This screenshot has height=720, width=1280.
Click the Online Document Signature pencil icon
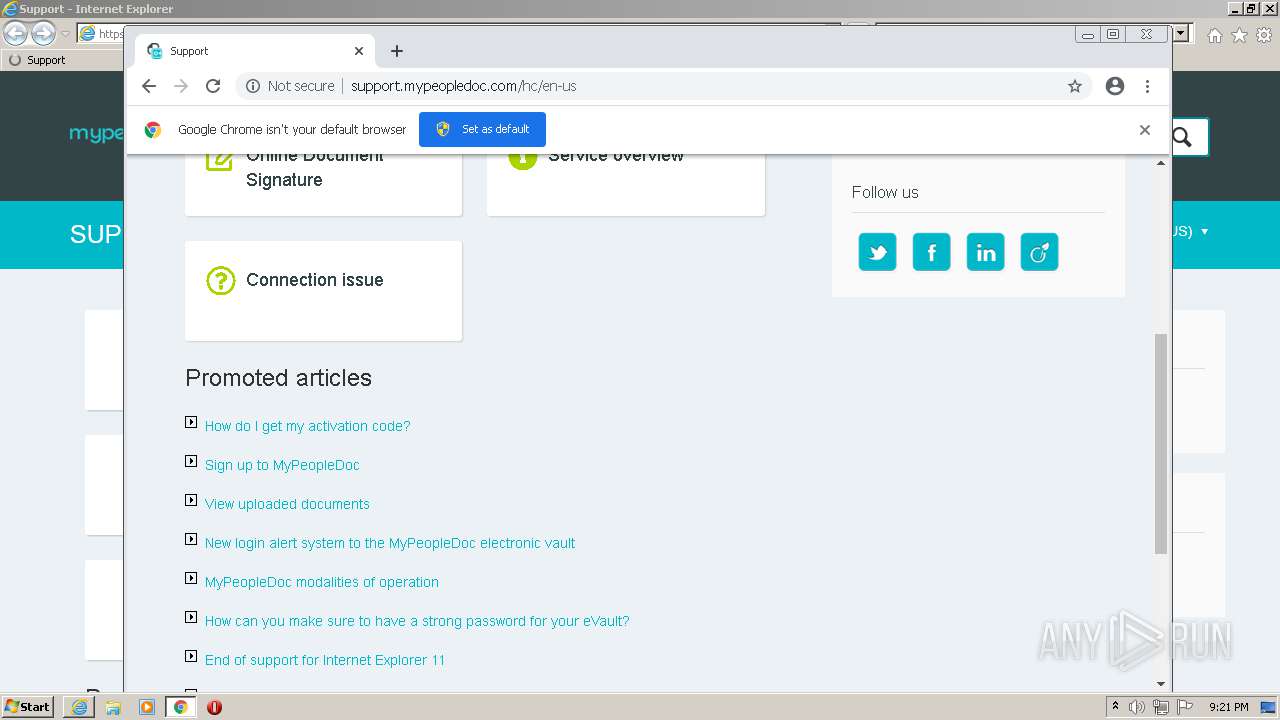click(x=219, y=161)
